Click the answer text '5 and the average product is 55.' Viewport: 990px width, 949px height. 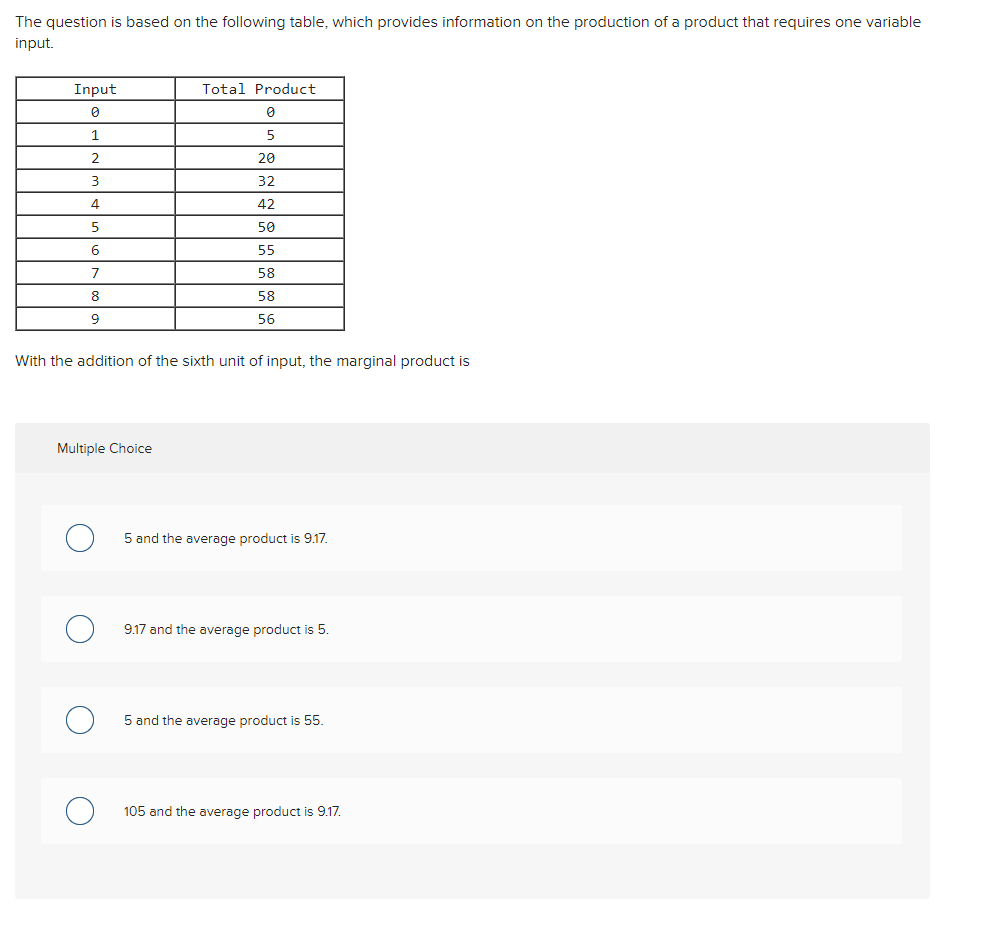[223, 720]
